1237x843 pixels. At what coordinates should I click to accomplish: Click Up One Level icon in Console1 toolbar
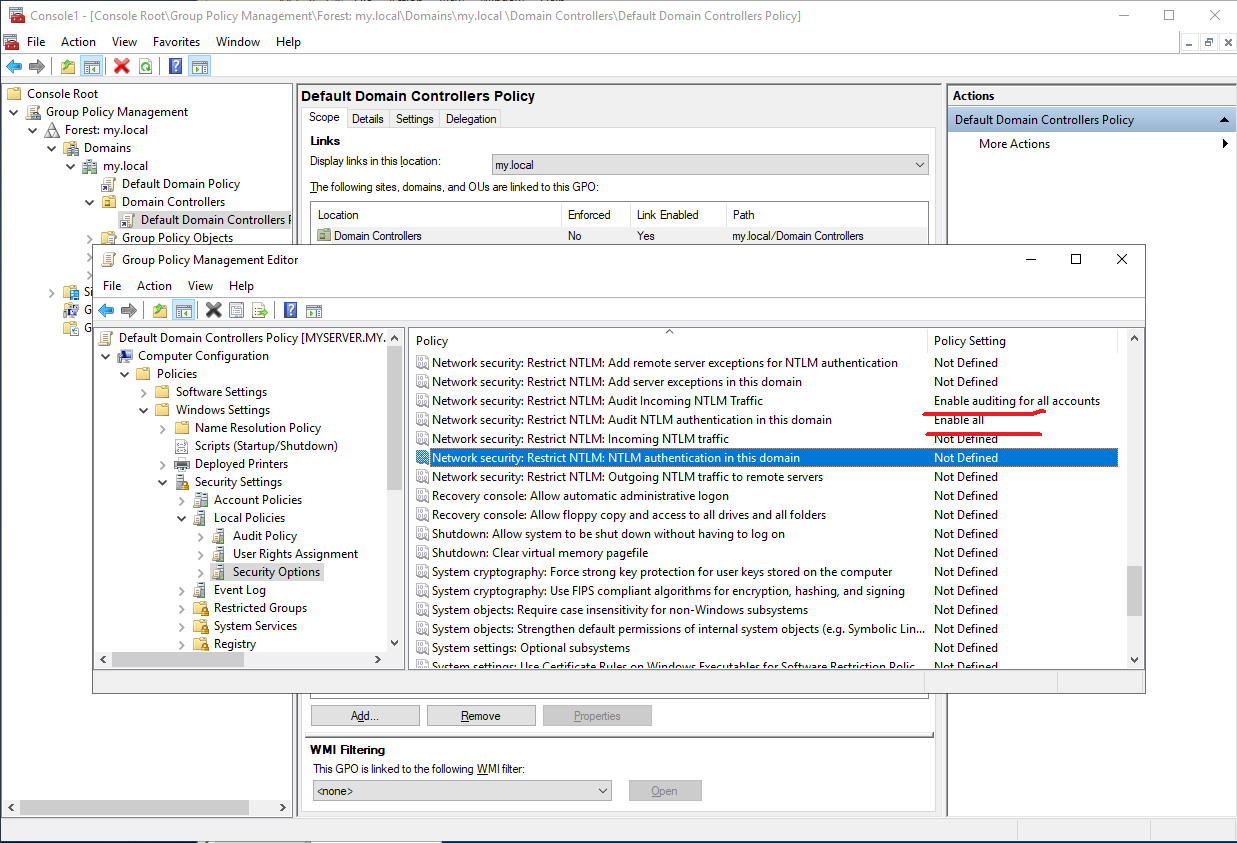point(67,66)
